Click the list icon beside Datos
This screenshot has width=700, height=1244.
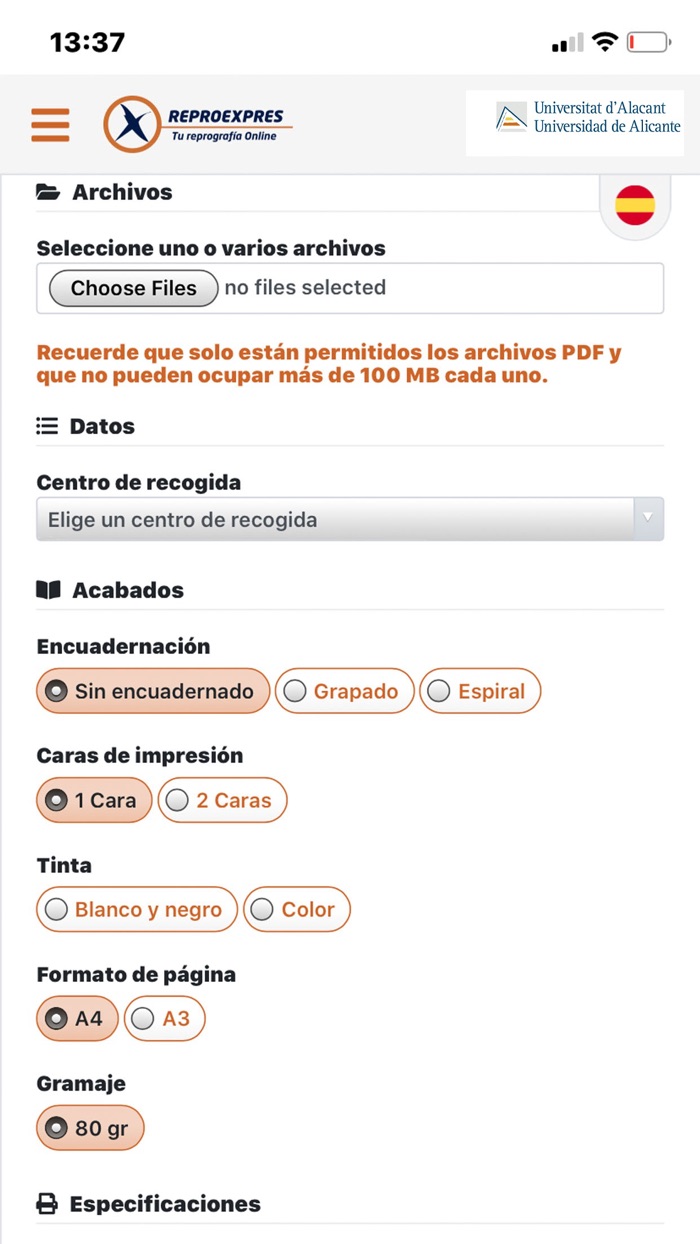coord(46,424)
